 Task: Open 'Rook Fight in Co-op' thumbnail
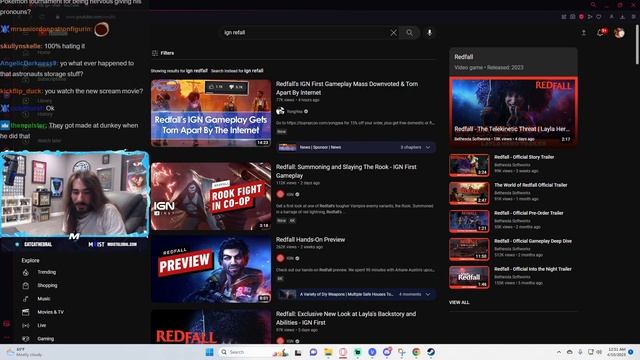(x=211, y=196)
